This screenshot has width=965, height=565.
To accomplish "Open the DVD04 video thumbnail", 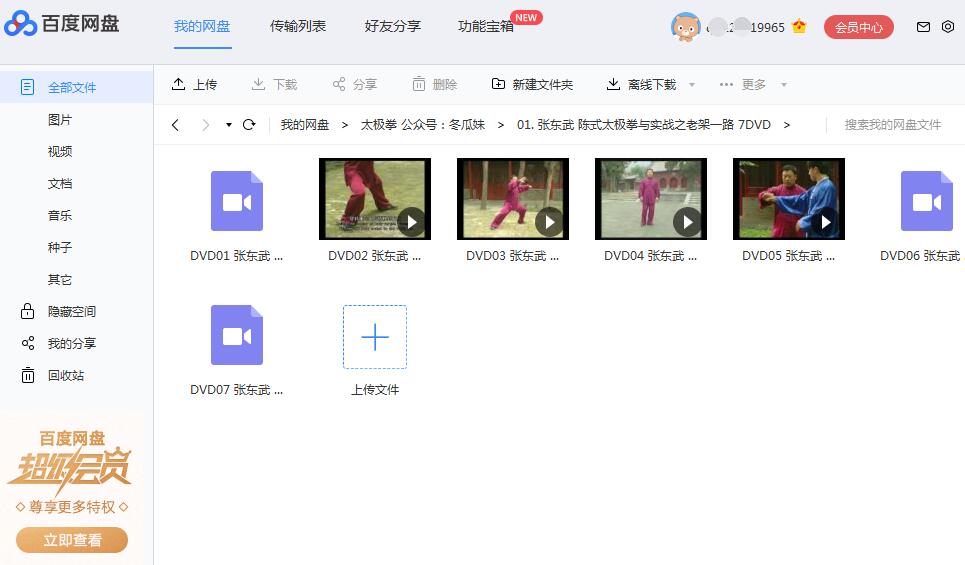I will point(651,199).
